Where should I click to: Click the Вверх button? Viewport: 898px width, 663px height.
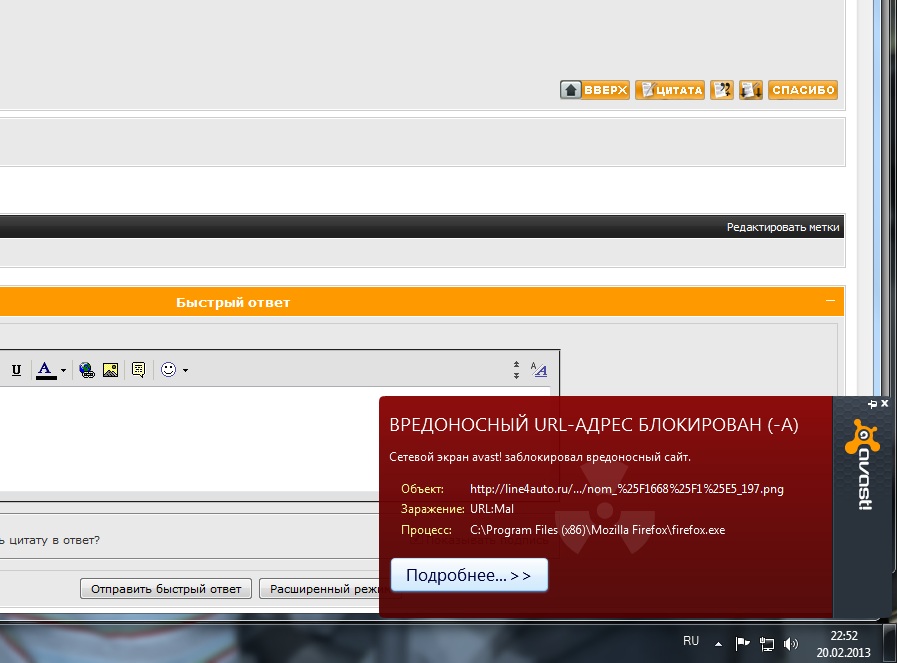595,90
